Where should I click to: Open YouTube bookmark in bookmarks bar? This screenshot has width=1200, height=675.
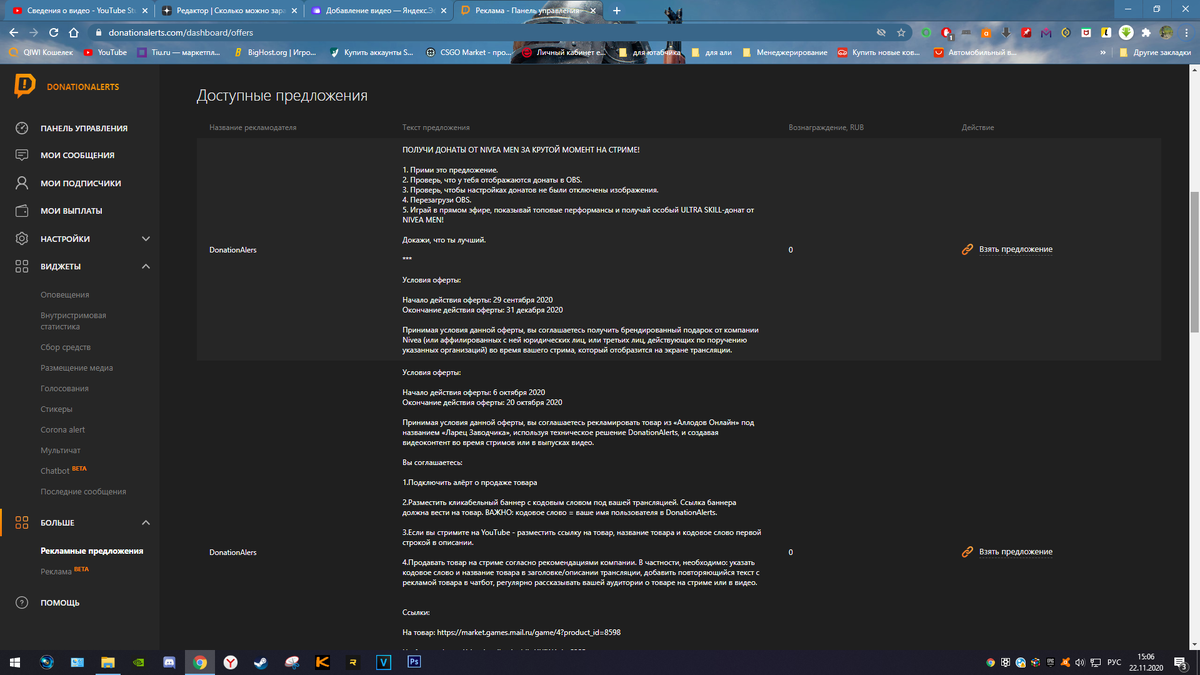[x=106, y=52]
